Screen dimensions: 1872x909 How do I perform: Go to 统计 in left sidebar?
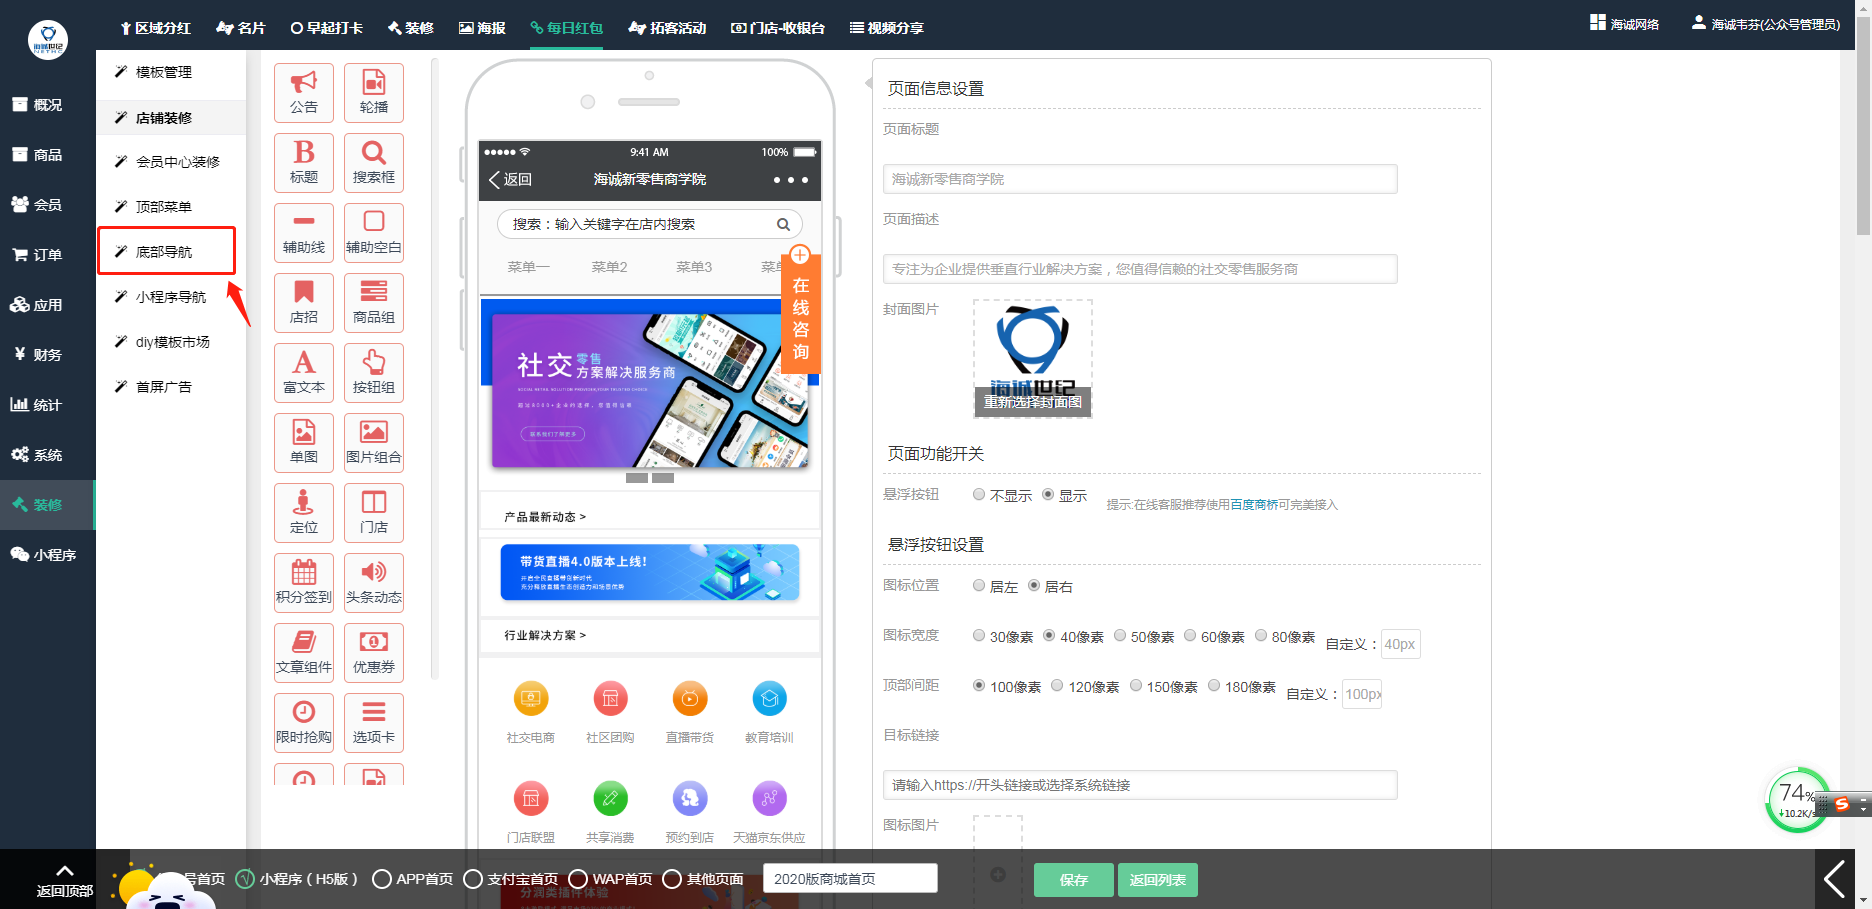pos(37,405)
